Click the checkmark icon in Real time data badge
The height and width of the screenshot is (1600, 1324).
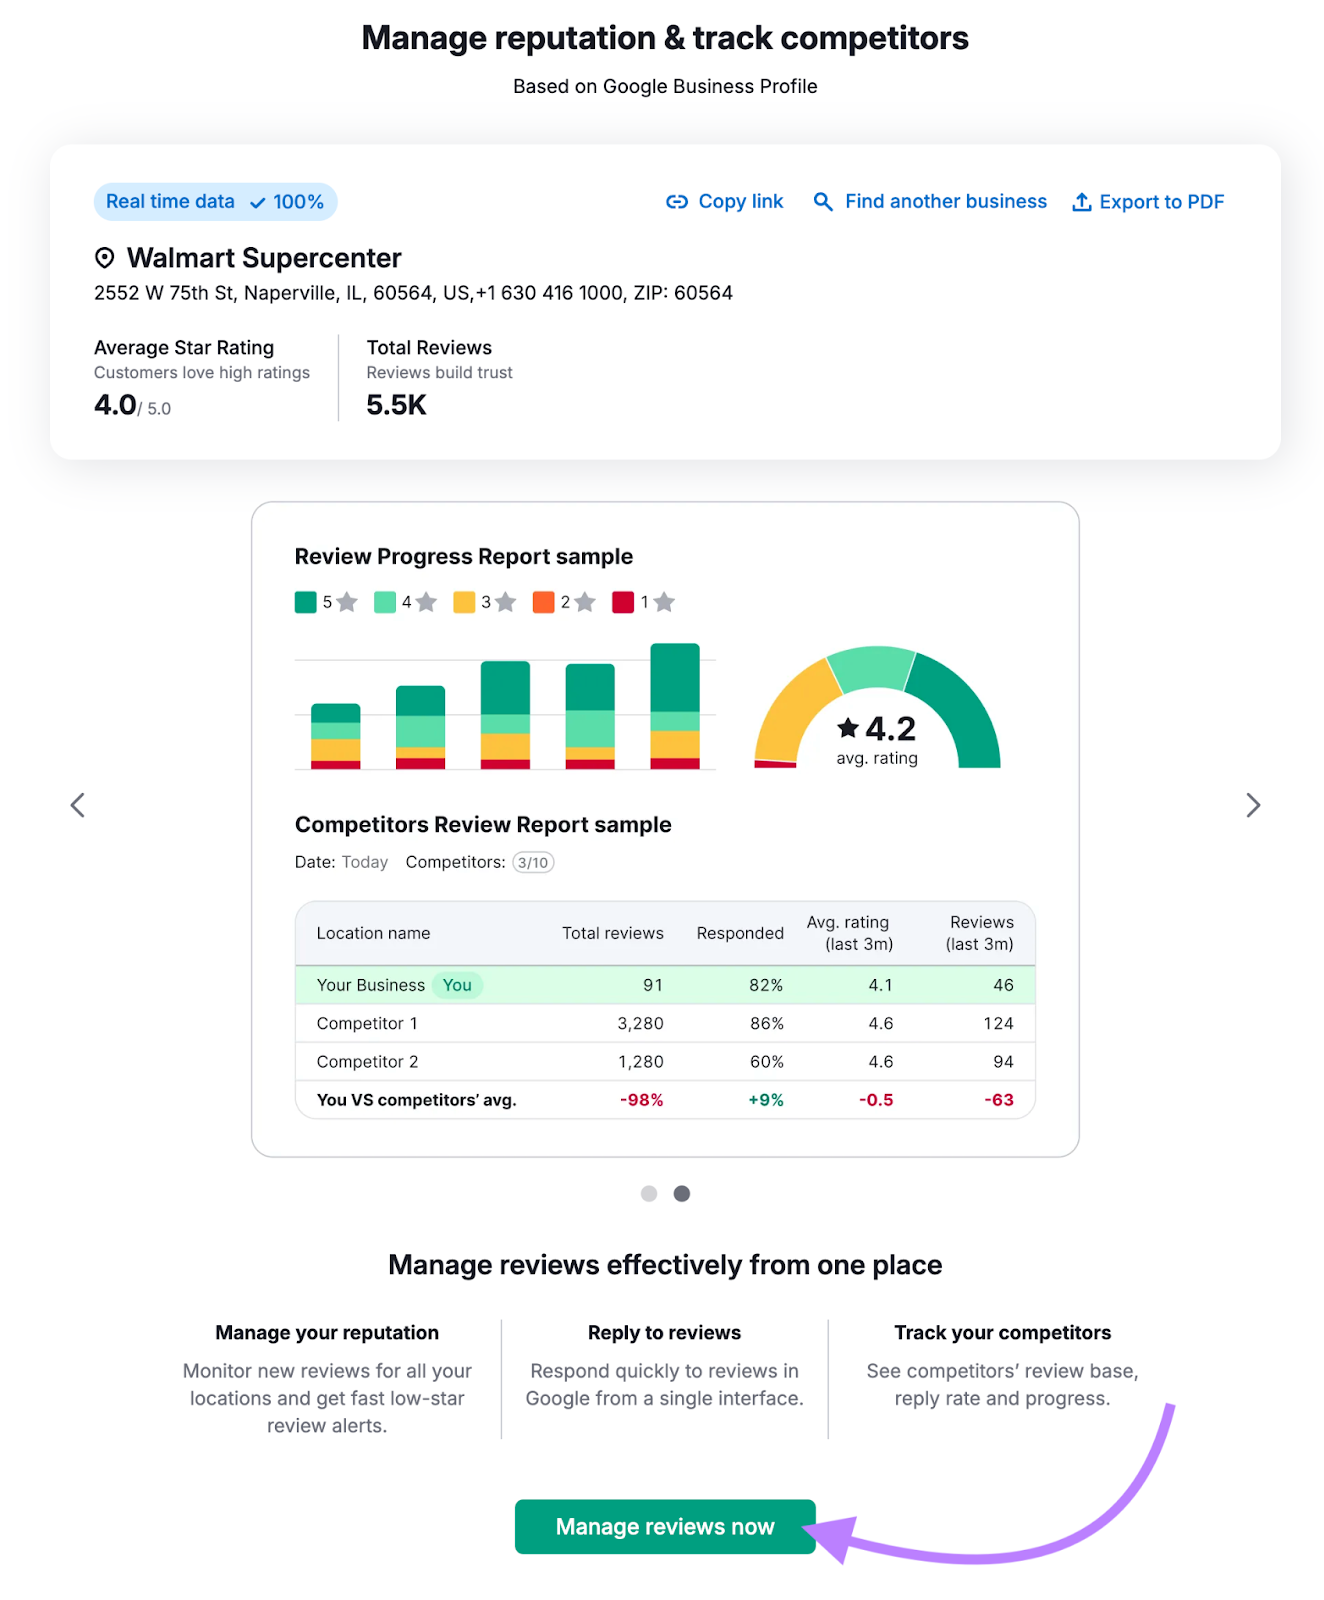[x=258, y=203]
